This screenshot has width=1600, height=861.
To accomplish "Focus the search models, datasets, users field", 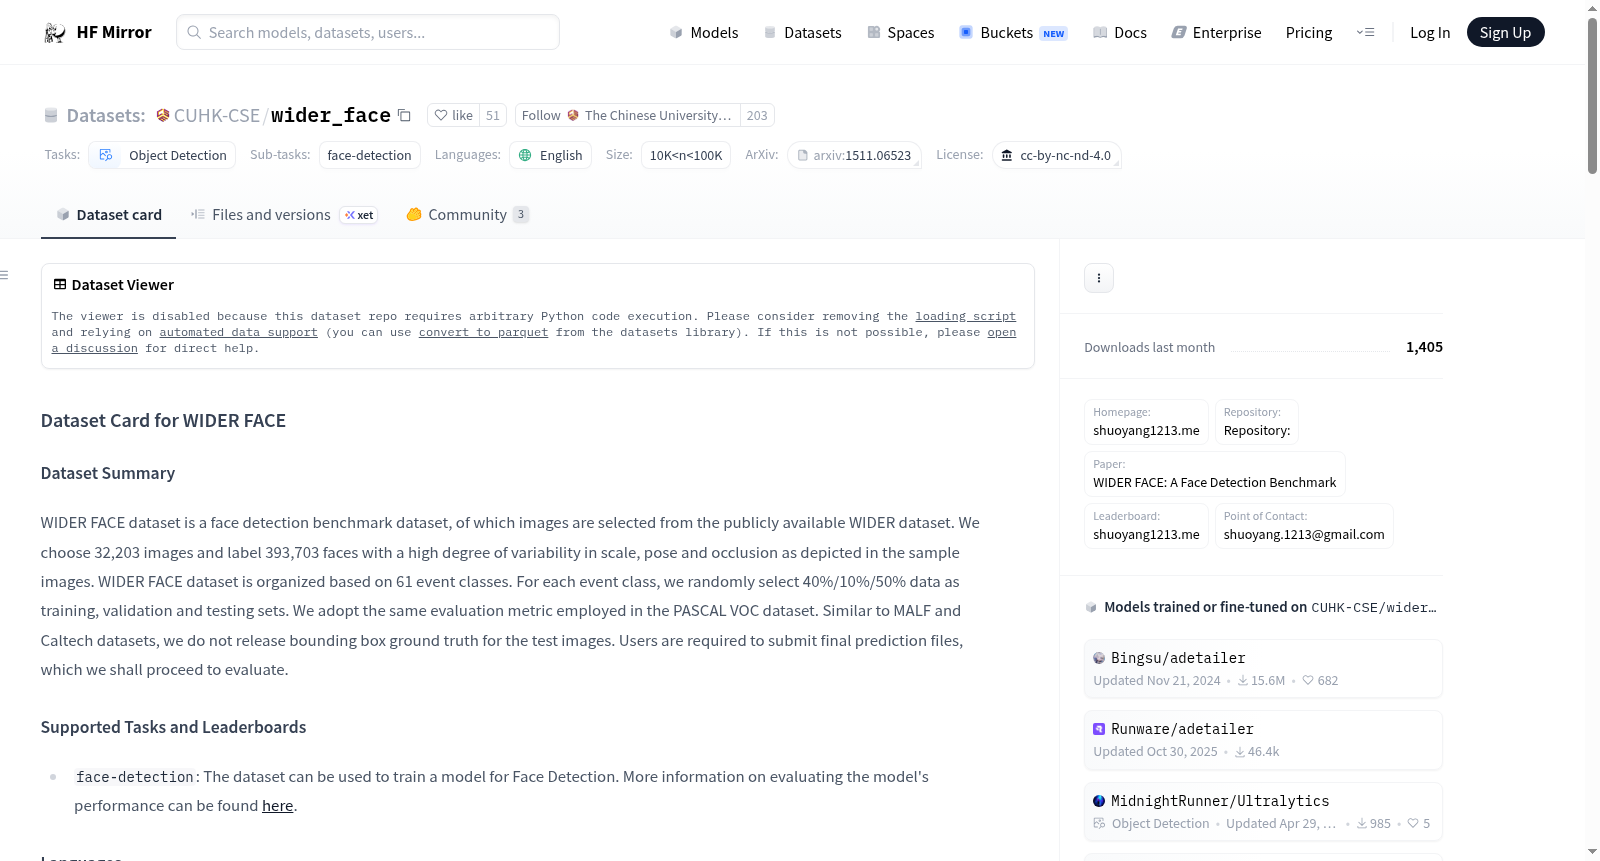I will 368,32.
